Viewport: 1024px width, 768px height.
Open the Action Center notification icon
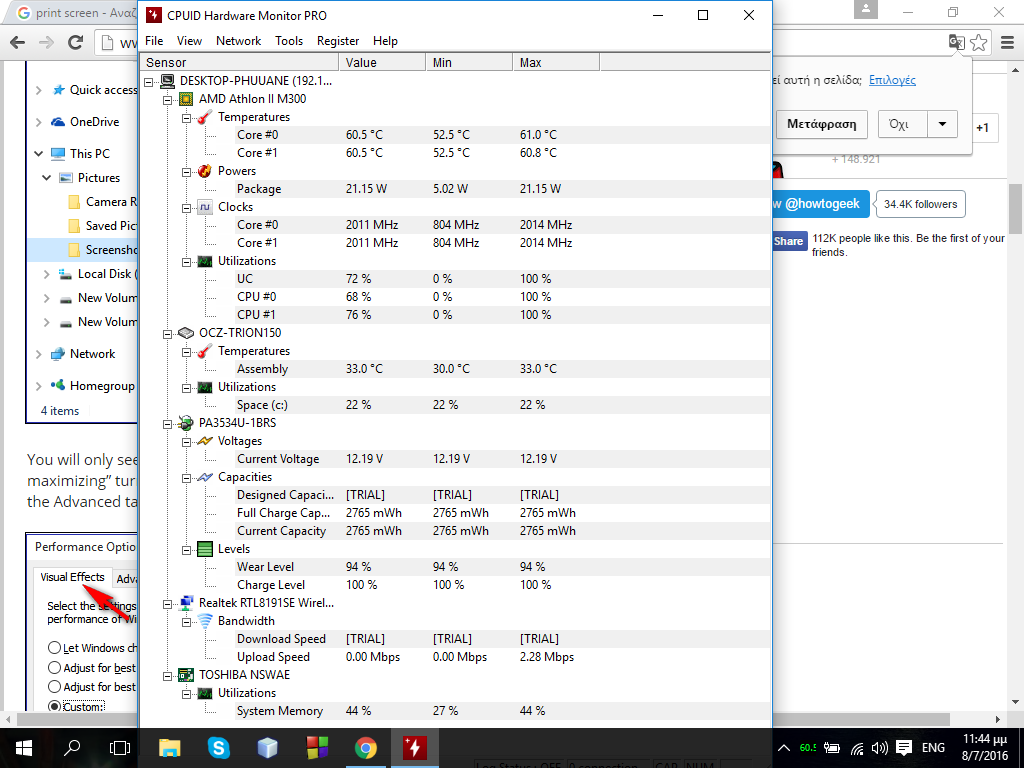(x=904, y=748)
